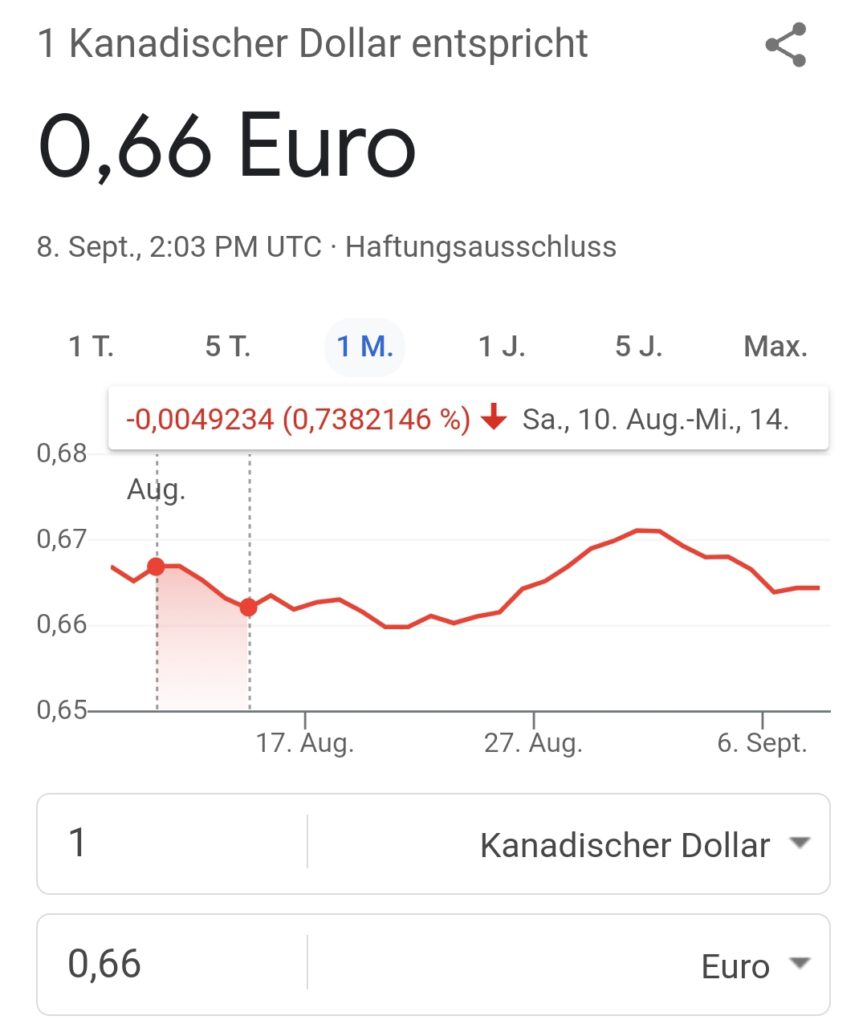
Task: Tap the share icon
Action: tap(786, 44)
